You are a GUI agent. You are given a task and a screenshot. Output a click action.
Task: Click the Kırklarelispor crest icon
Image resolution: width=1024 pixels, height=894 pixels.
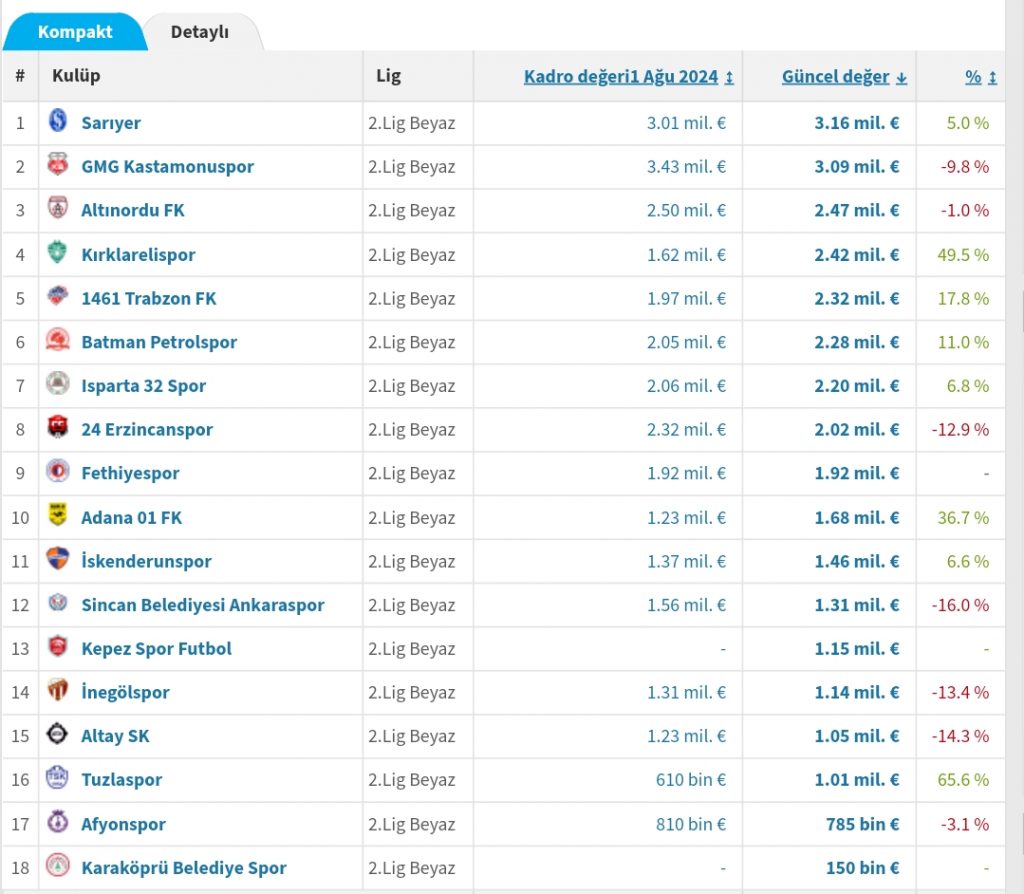tap(58, 252)
